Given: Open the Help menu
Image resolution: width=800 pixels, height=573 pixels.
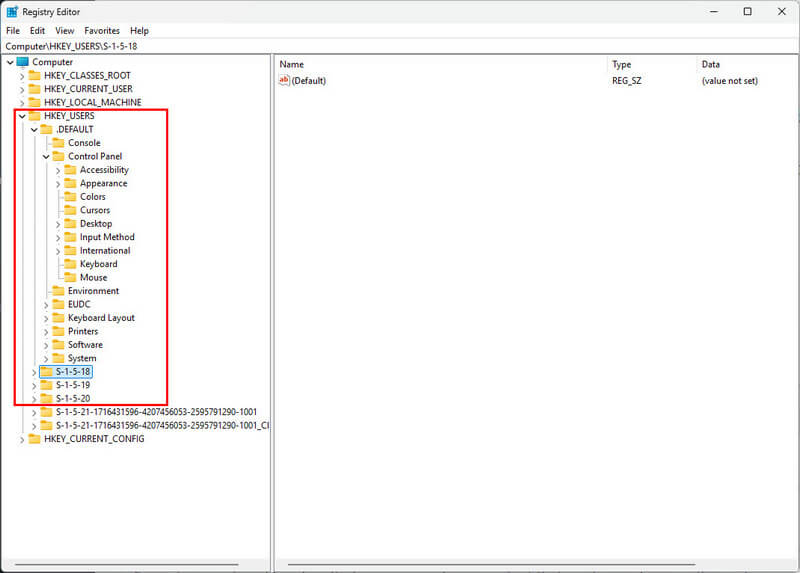Looking at the screenshot, I should coord(139,31).
